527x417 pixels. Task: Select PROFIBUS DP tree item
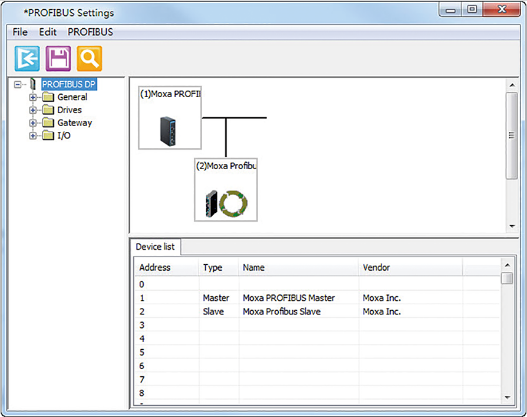click(69, 84)
